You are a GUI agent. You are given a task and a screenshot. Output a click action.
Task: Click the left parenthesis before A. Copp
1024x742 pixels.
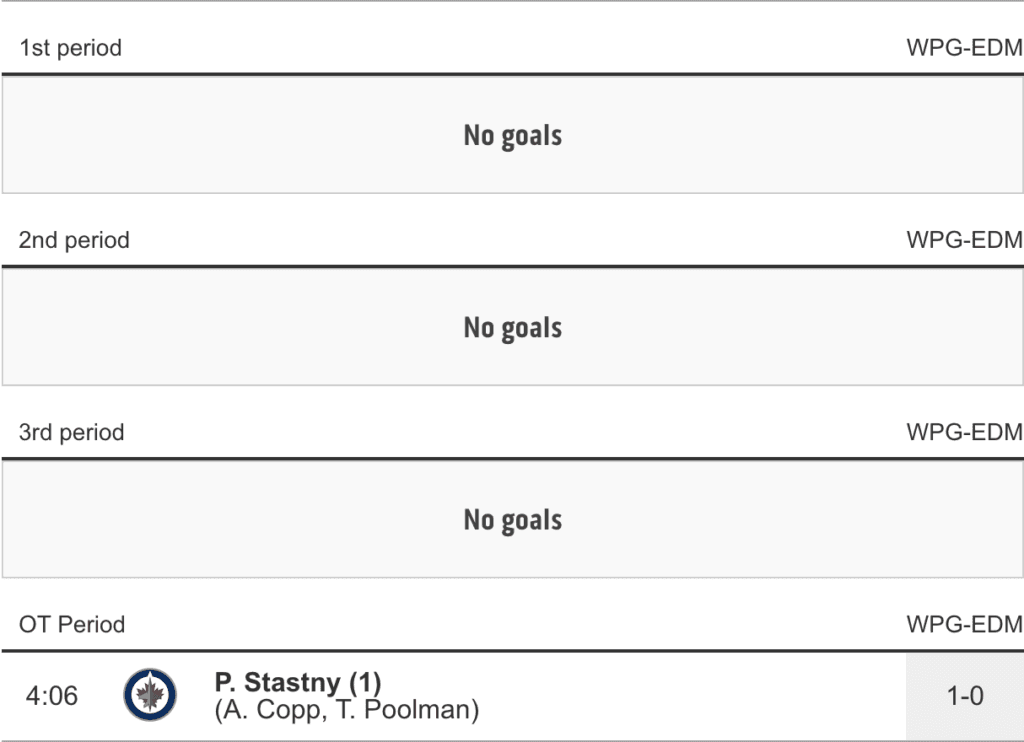click(x=219, y=711)
